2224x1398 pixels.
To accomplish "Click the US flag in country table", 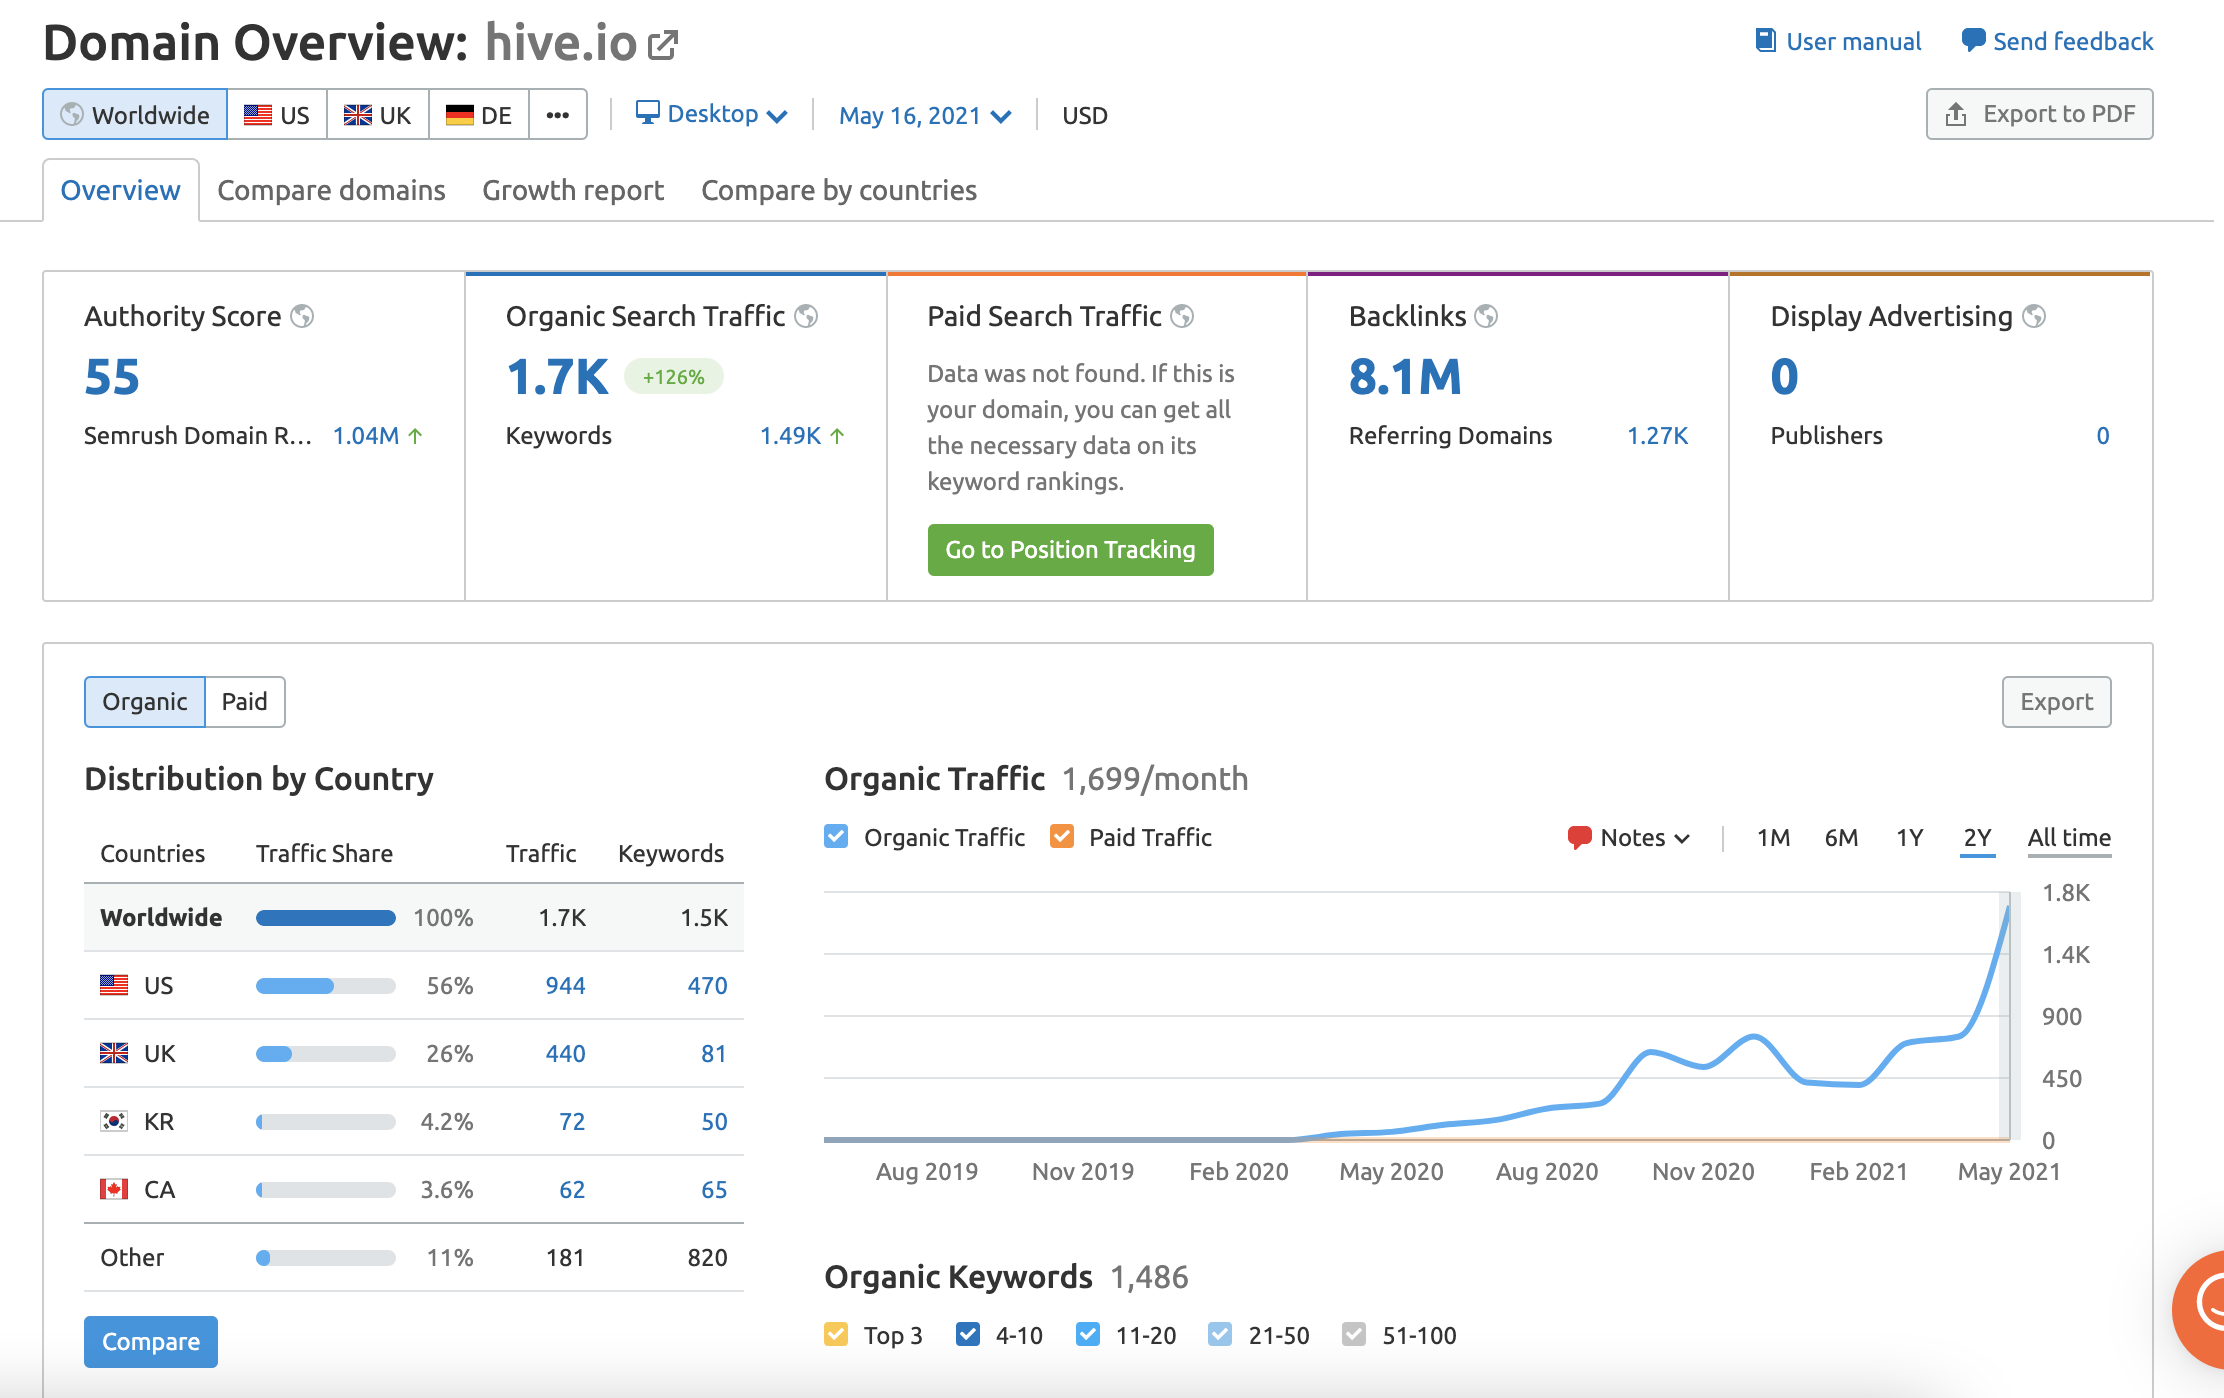I will [114, 985].
